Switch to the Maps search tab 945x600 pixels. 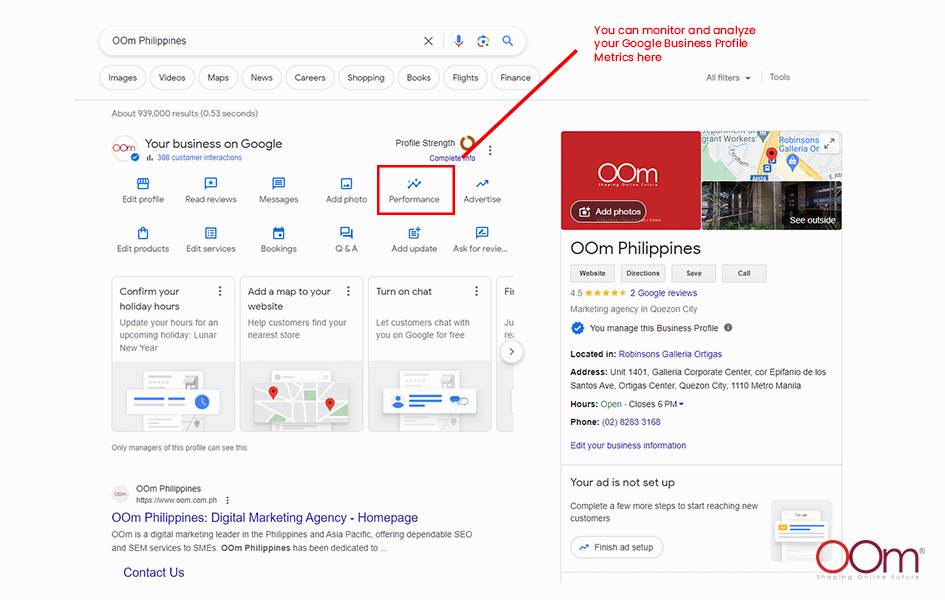click(x=218, y=77)
